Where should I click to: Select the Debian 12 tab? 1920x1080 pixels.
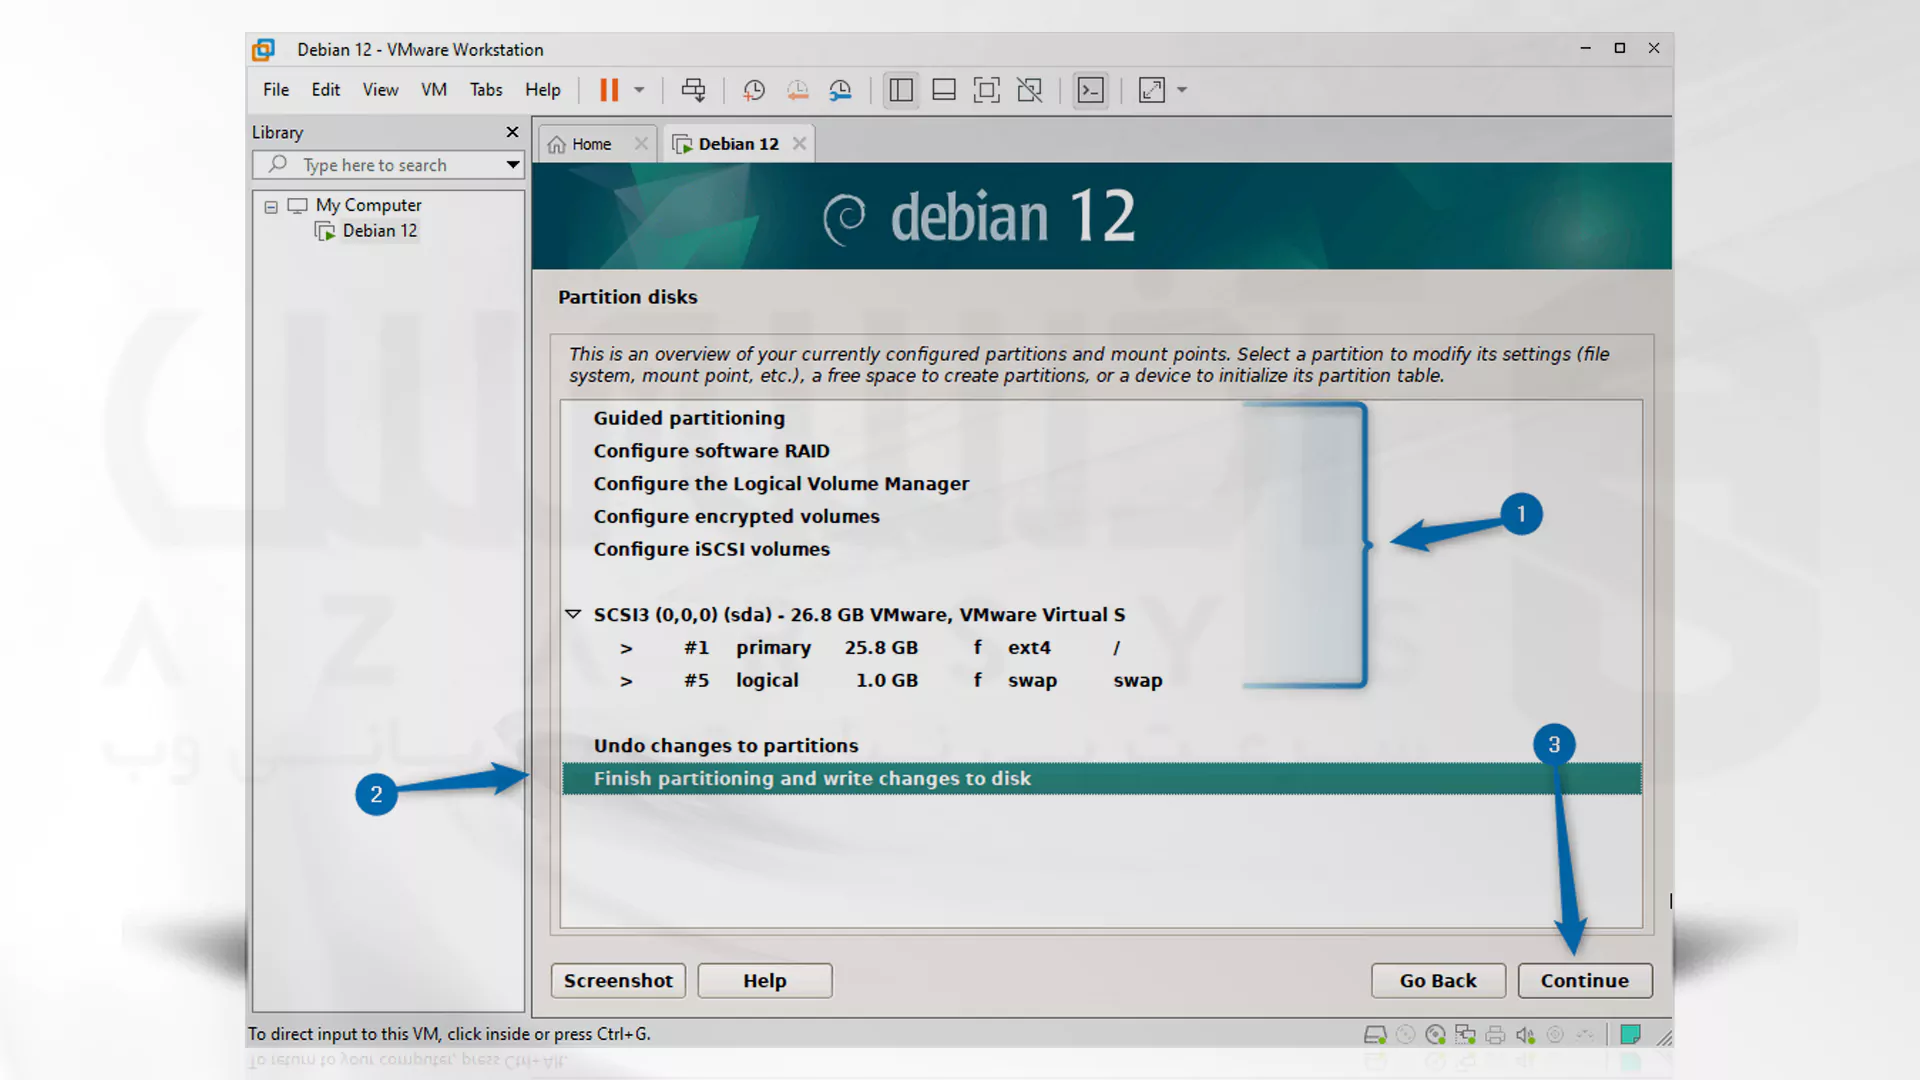click(x=737, y=144)
